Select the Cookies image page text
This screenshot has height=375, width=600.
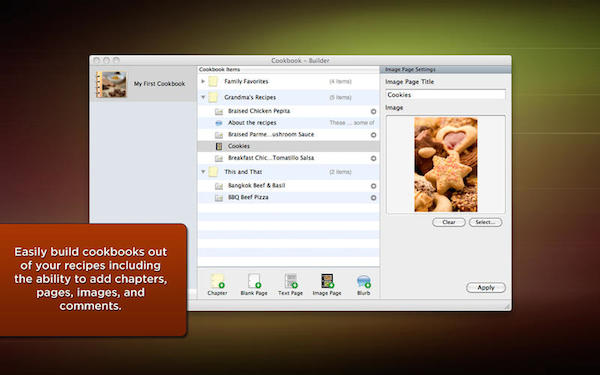(239, 146)
